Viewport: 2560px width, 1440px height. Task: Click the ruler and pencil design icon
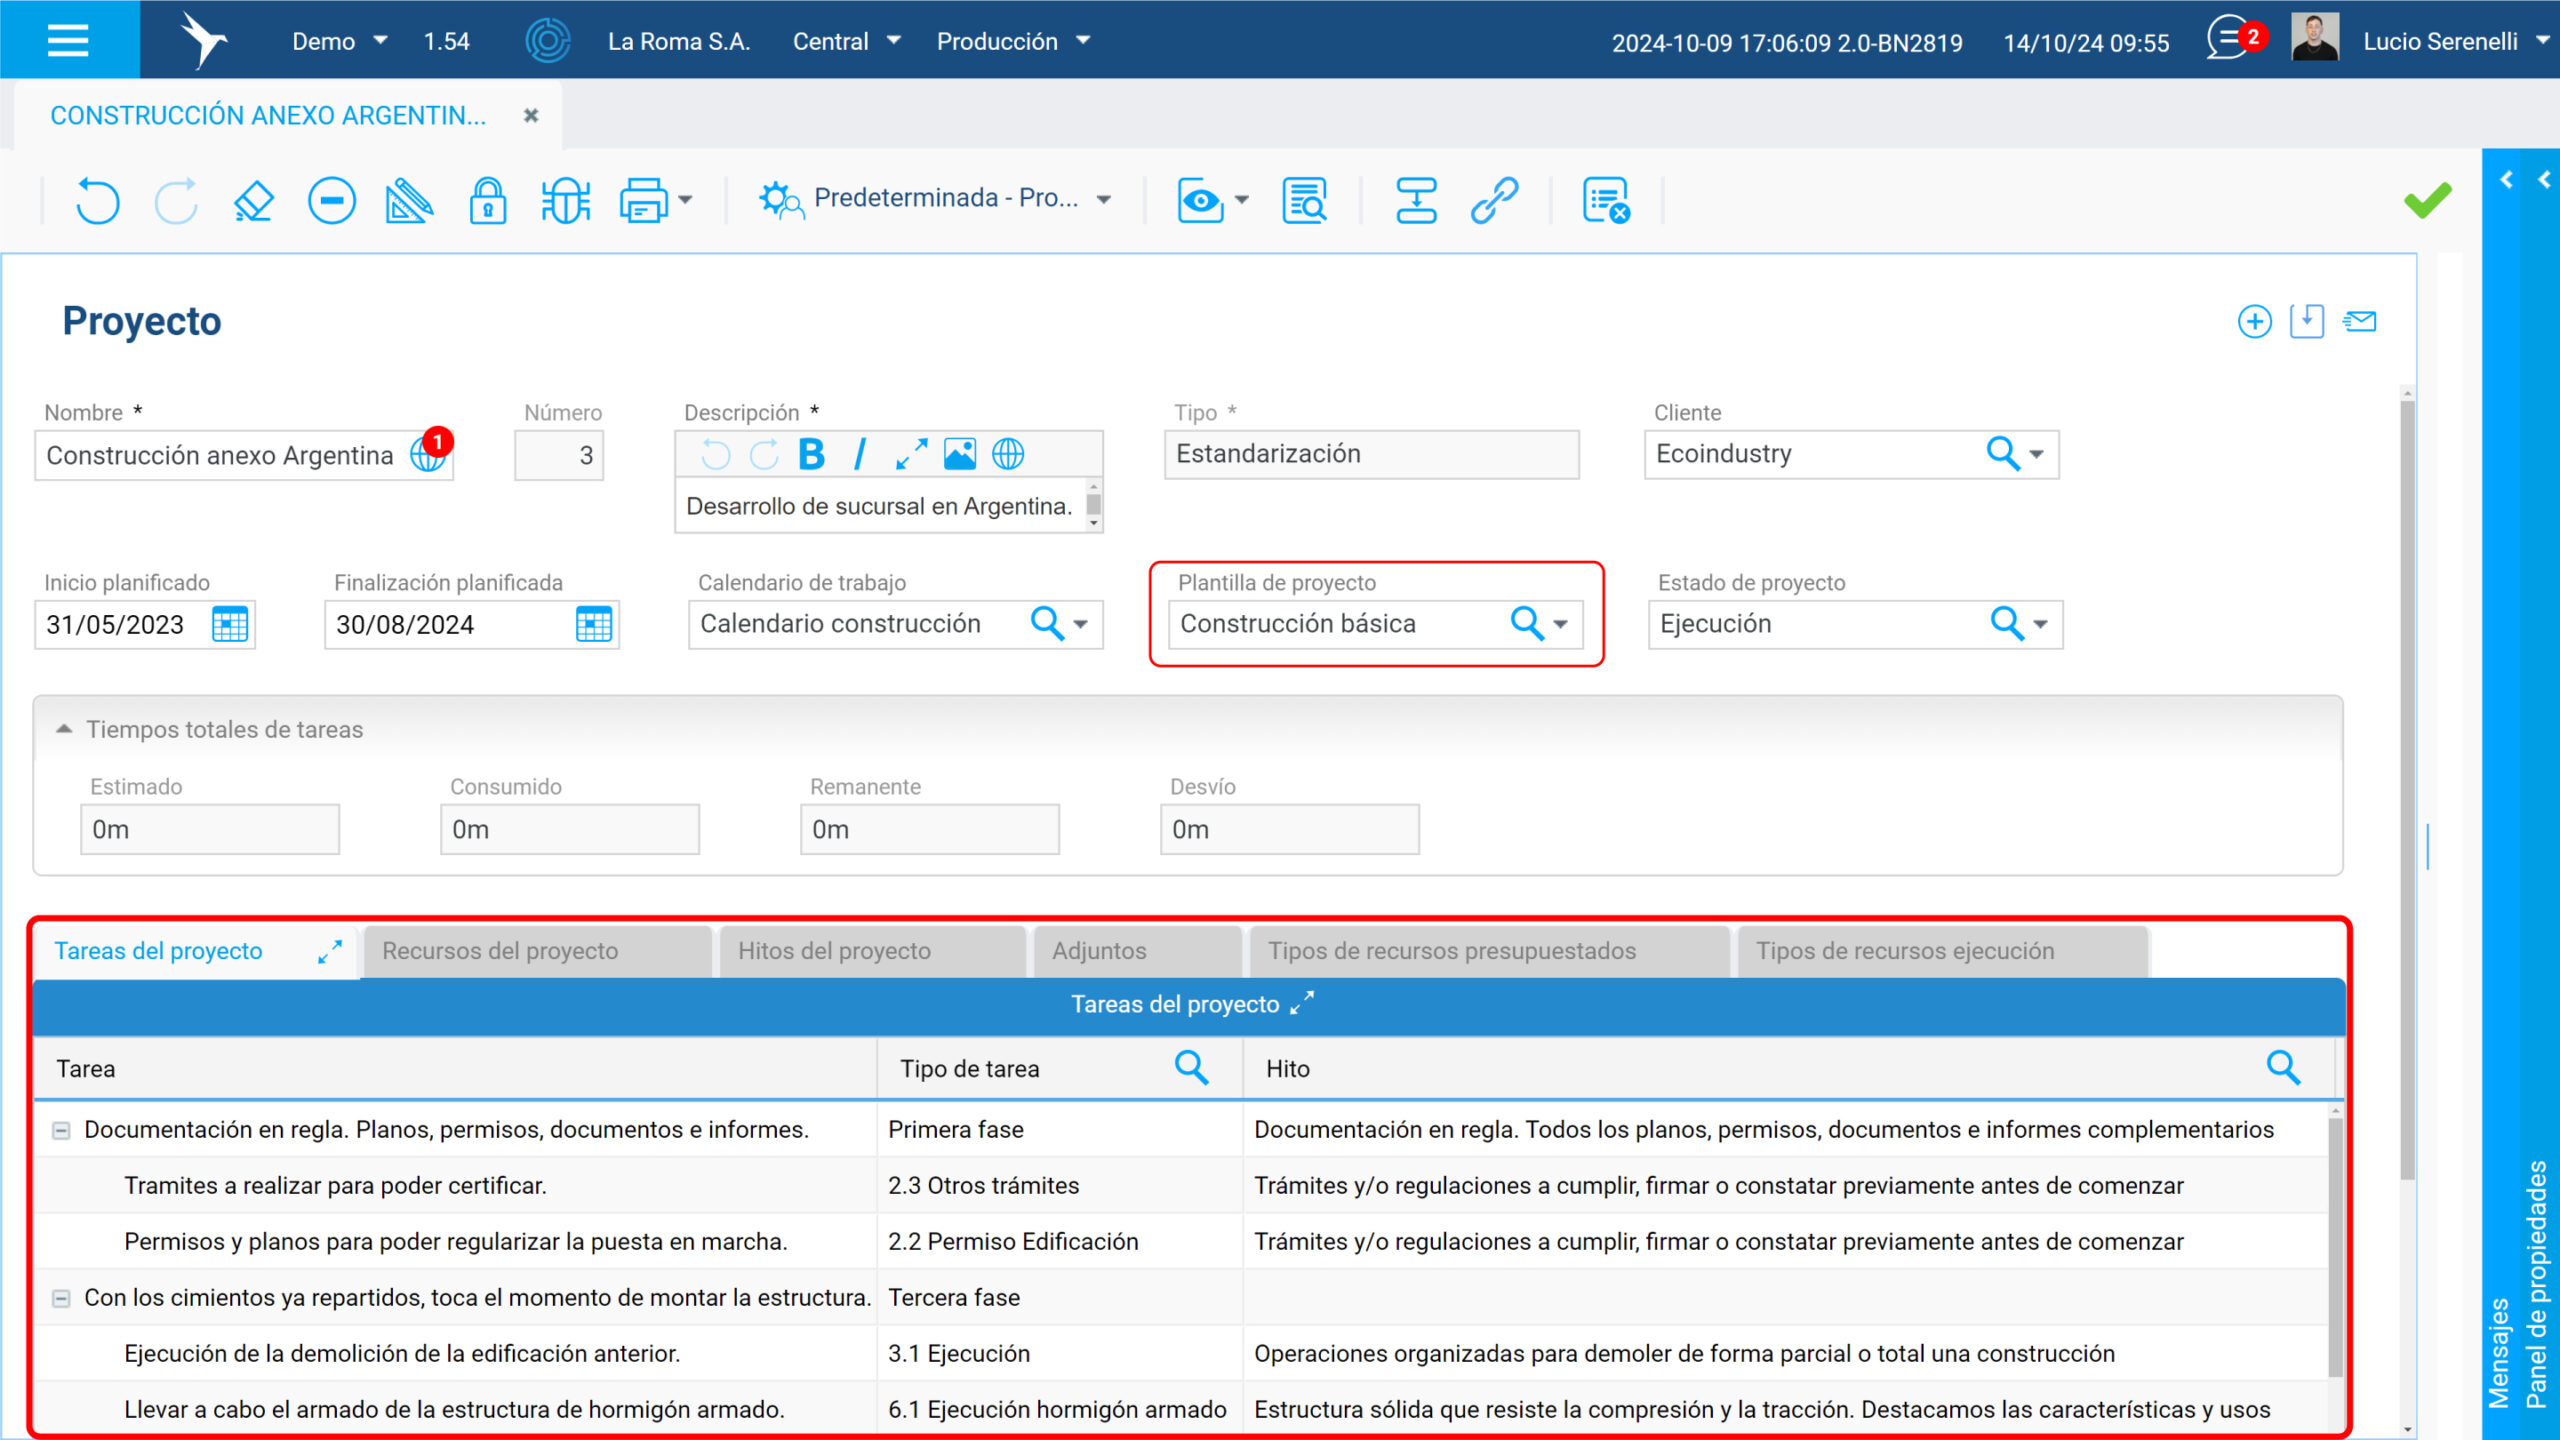tap(409, 200)
